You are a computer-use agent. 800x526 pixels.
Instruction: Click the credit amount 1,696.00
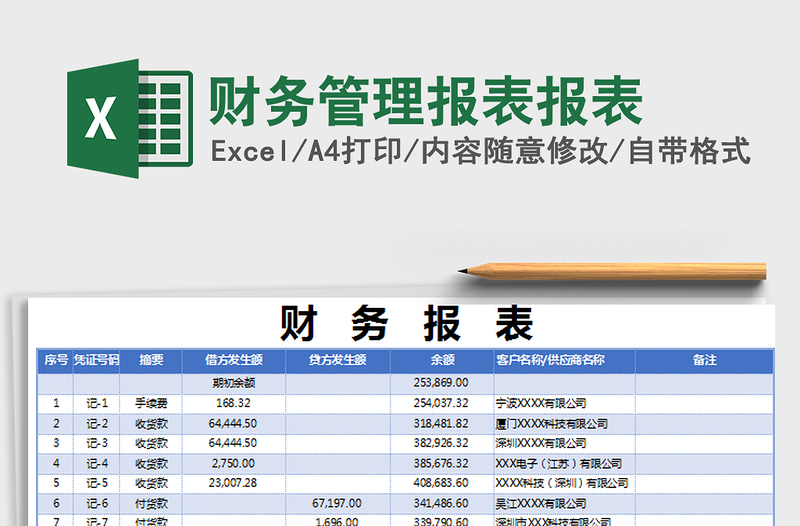[337, 521]
